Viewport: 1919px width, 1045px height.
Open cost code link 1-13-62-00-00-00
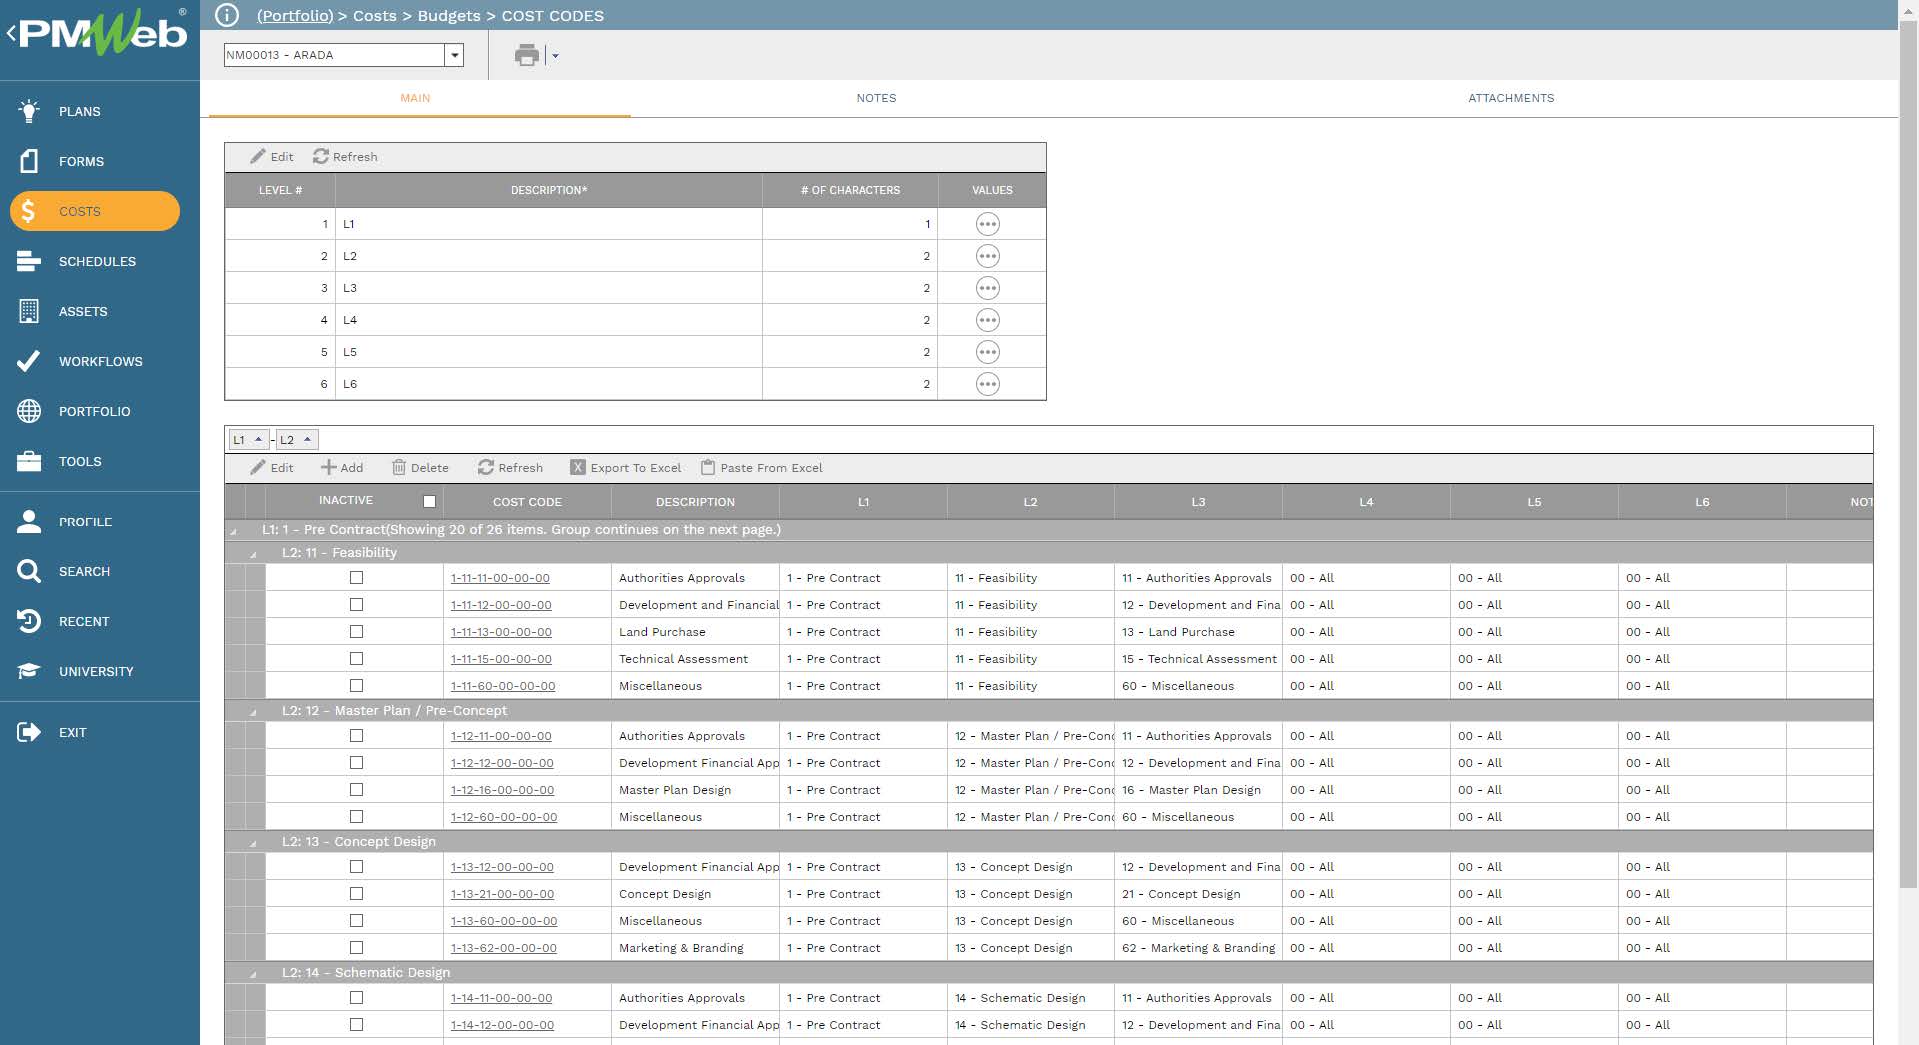pos(503,948)
